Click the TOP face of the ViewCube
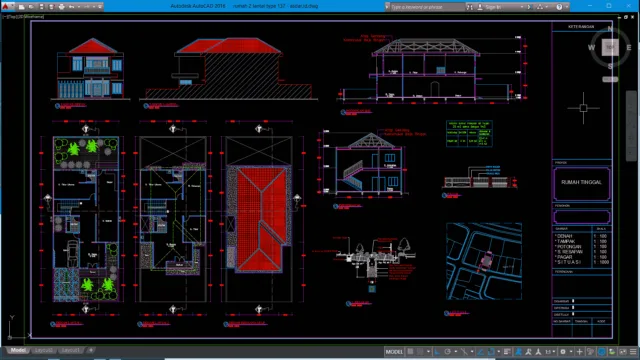The width and height of the screenshot is (640, 360). [x=610, y=47]
